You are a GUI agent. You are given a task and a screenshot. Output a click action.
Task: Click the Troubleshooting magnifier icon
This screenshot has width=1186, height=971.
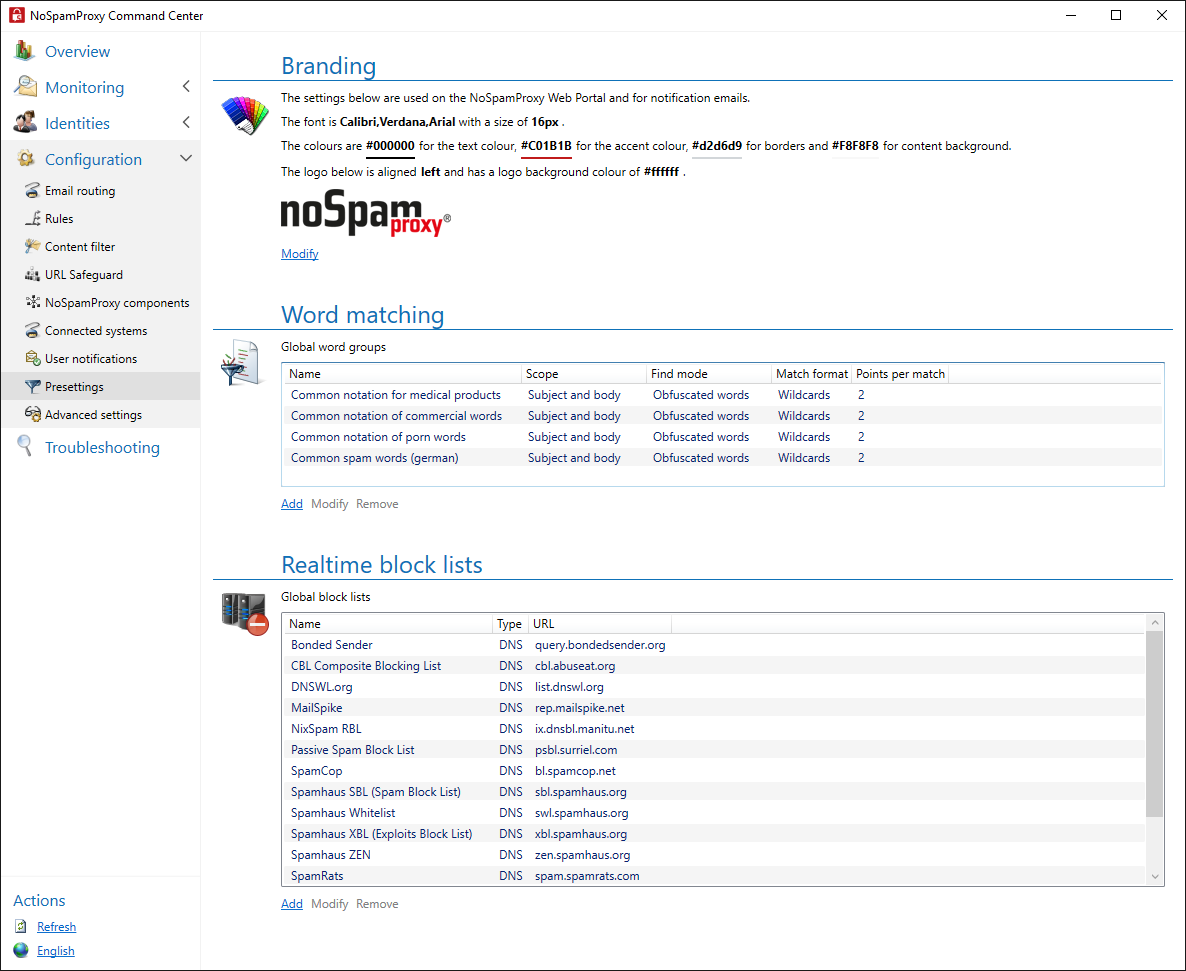(x=25, y=446)
